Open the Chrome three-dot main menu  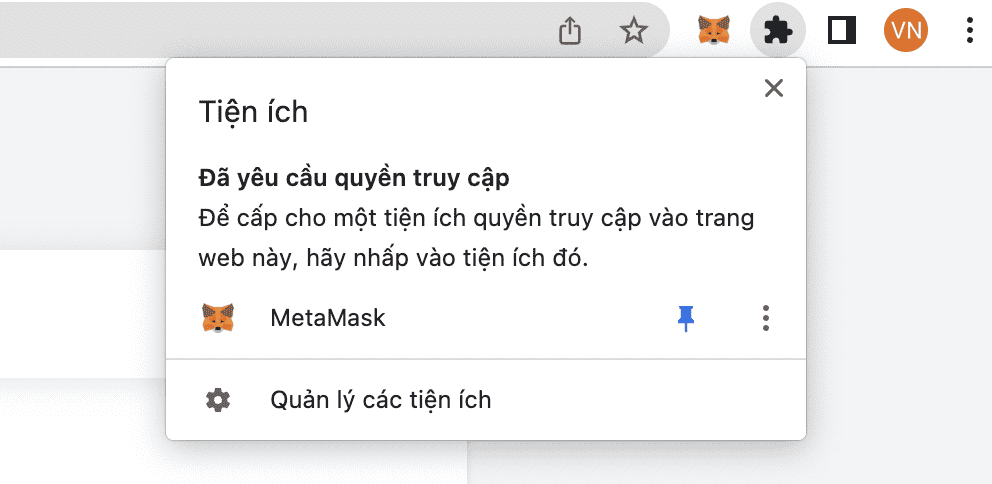tap(969, 32)
